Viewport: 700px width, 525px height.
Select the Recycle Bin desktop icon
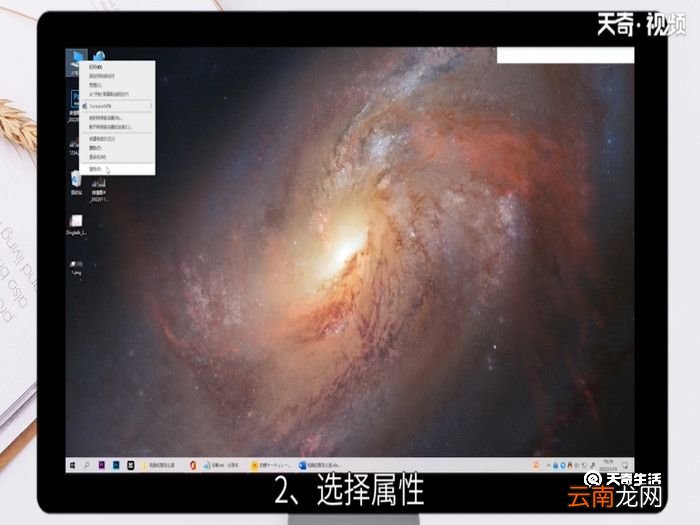point(76,183)
